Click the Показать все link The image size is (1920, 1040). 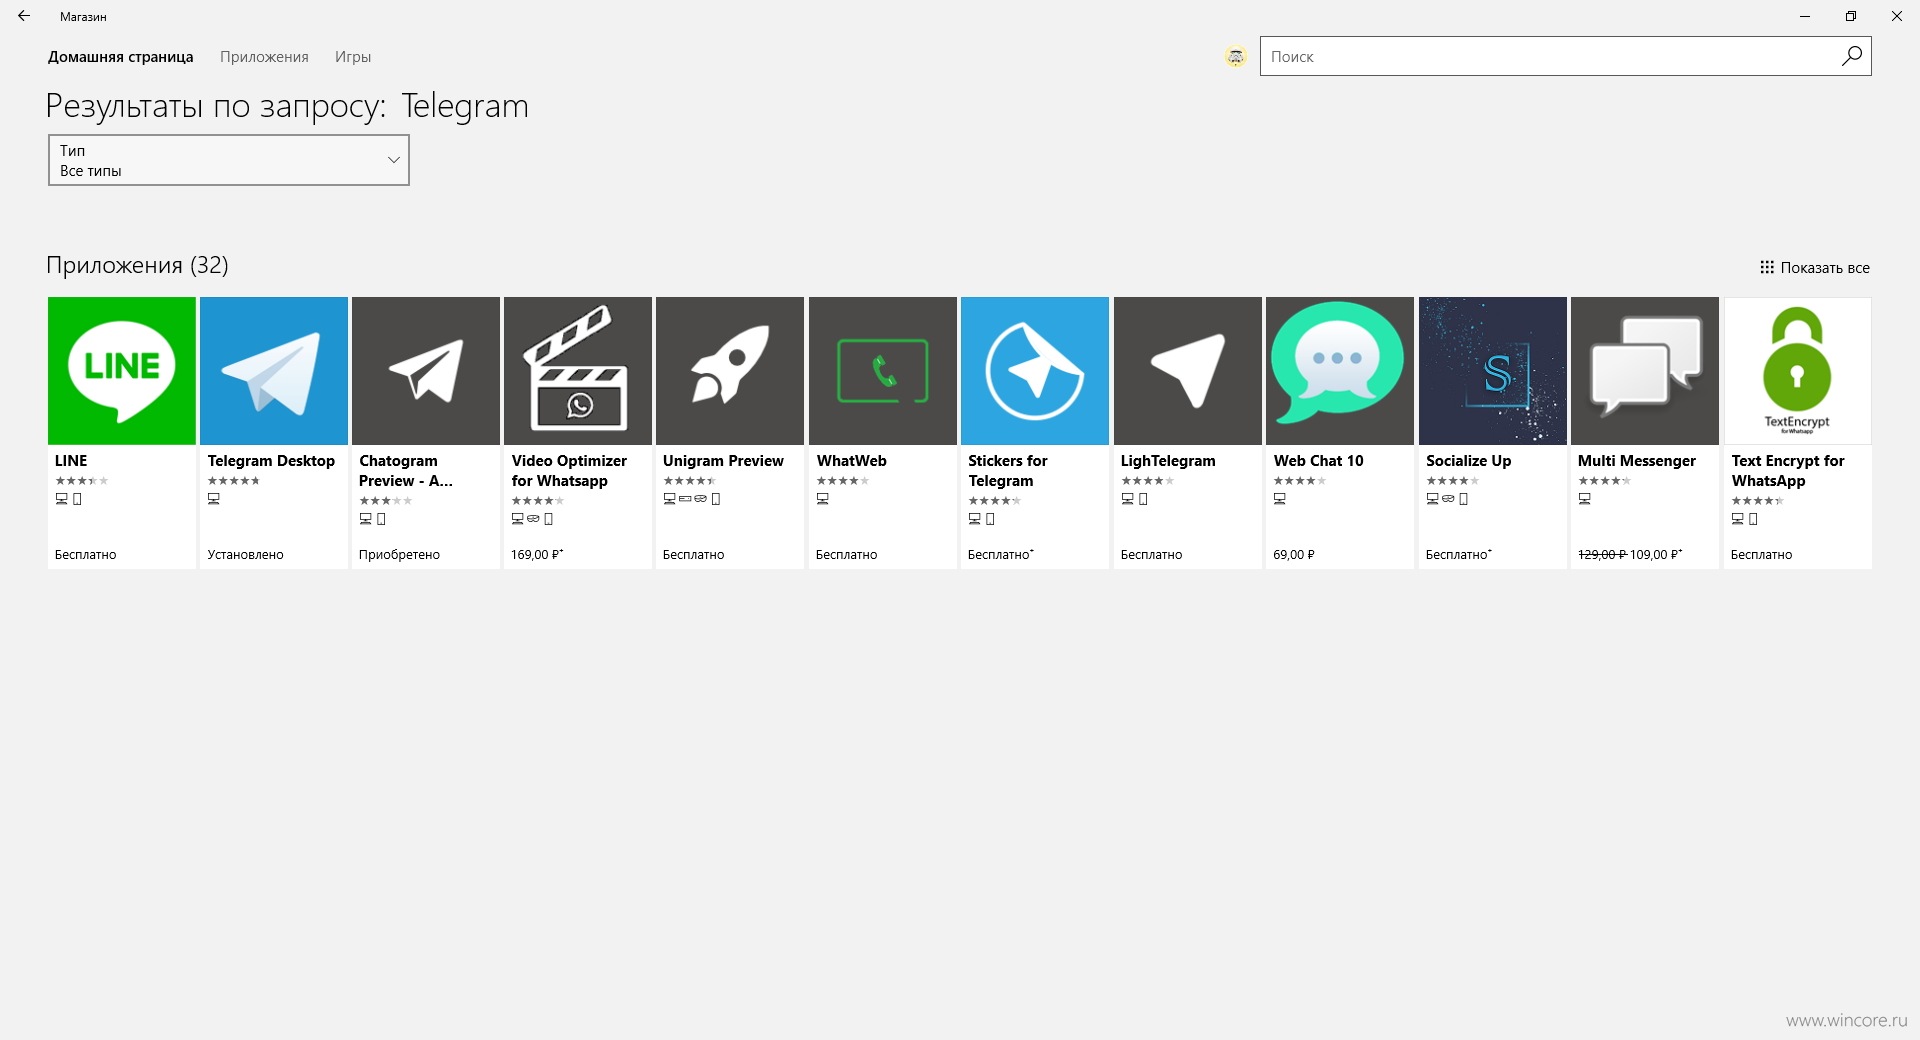(1825, 268)
